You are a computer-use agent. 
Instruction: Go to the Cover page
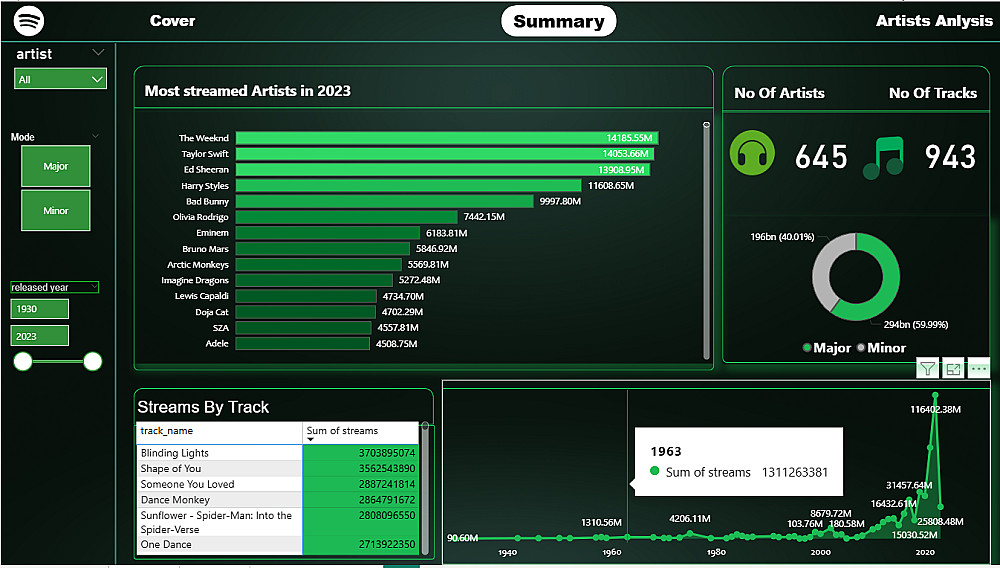click(x=172, y=20)
